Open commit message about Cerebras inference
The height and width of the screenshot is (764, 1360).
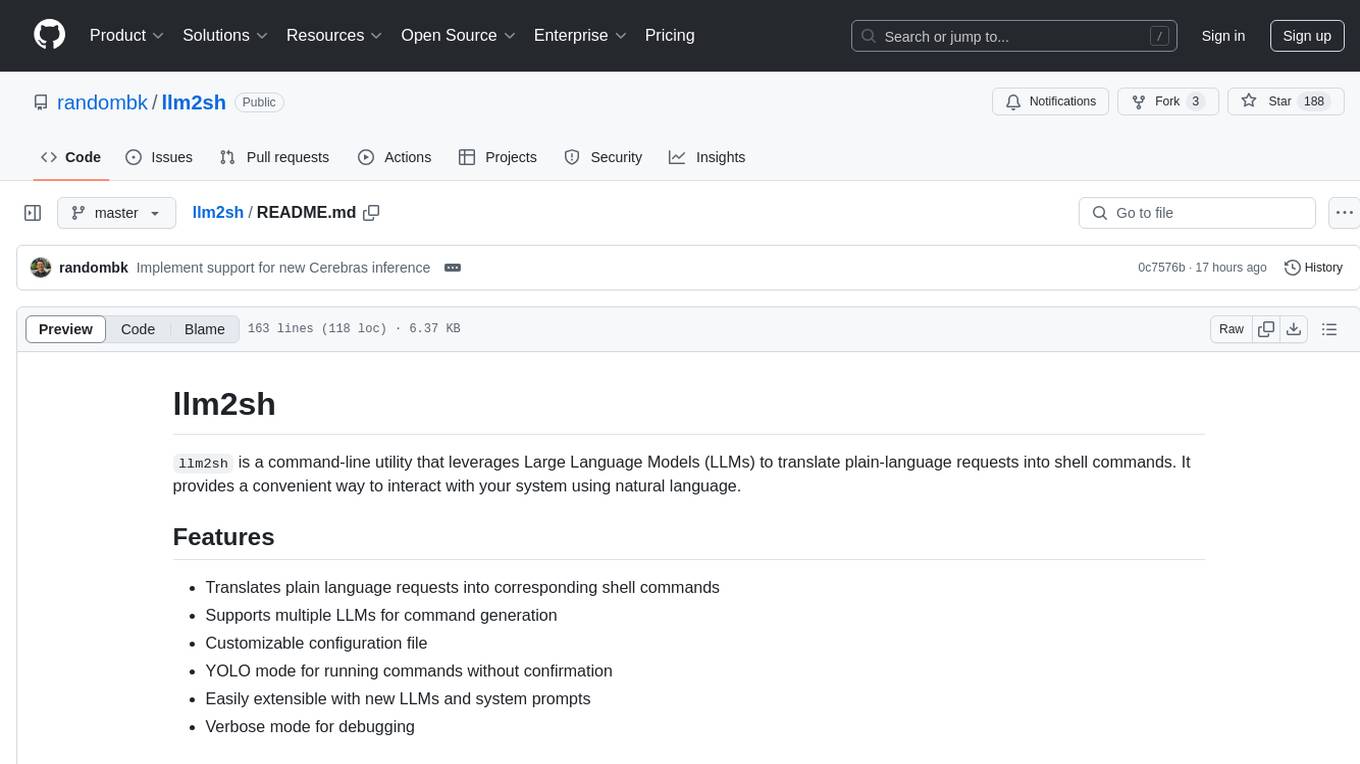[283, 268]
